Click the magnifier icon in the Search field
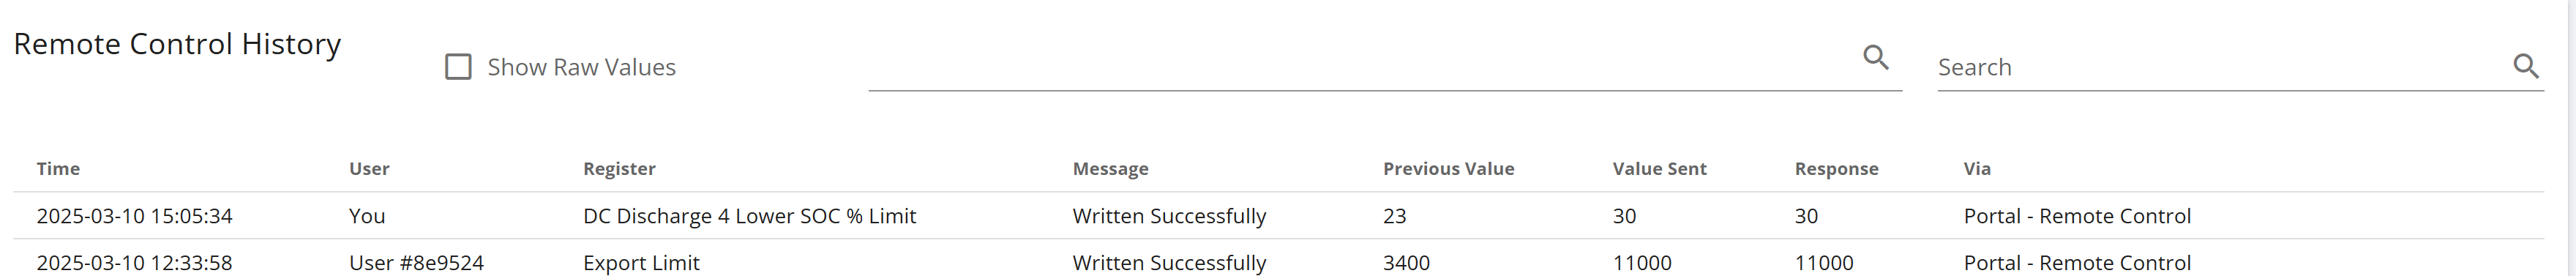The image size is (2576, 276). tap(2525, 66)
